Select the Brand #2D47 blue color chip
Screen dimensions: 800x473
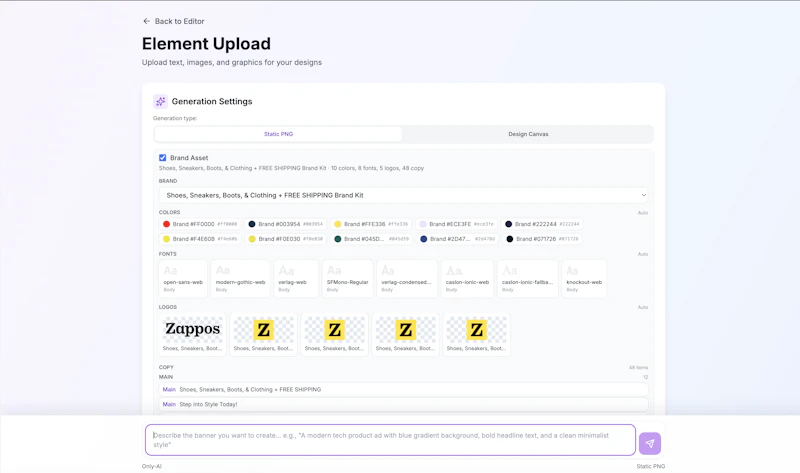click(x=457, y=239)
